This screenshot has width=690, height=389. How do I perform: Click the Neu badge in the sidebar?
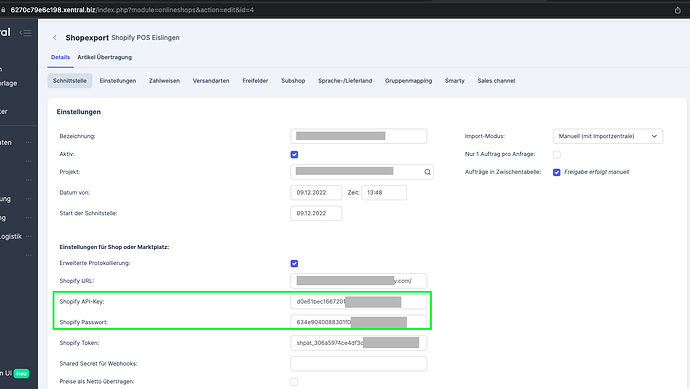tap(21, 373)
